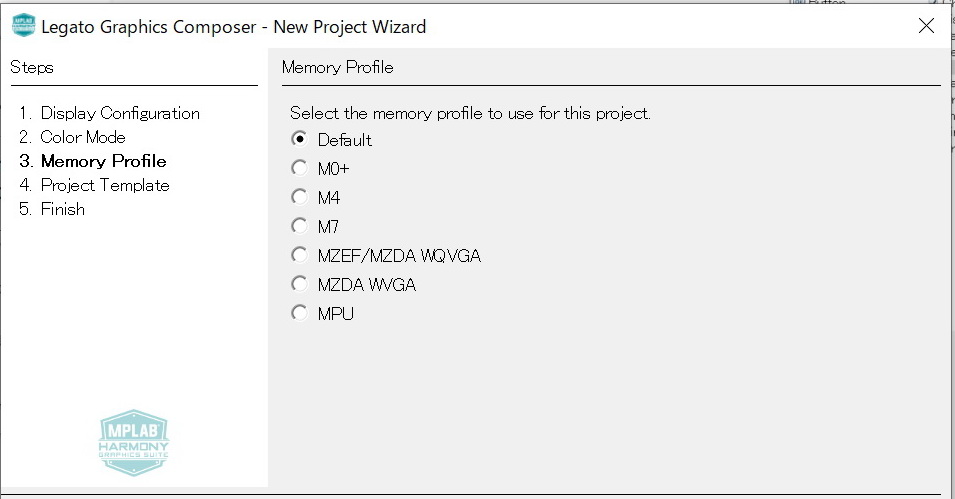Jump to the Color Mode step
955x499 pixels.
coord(83,137)
